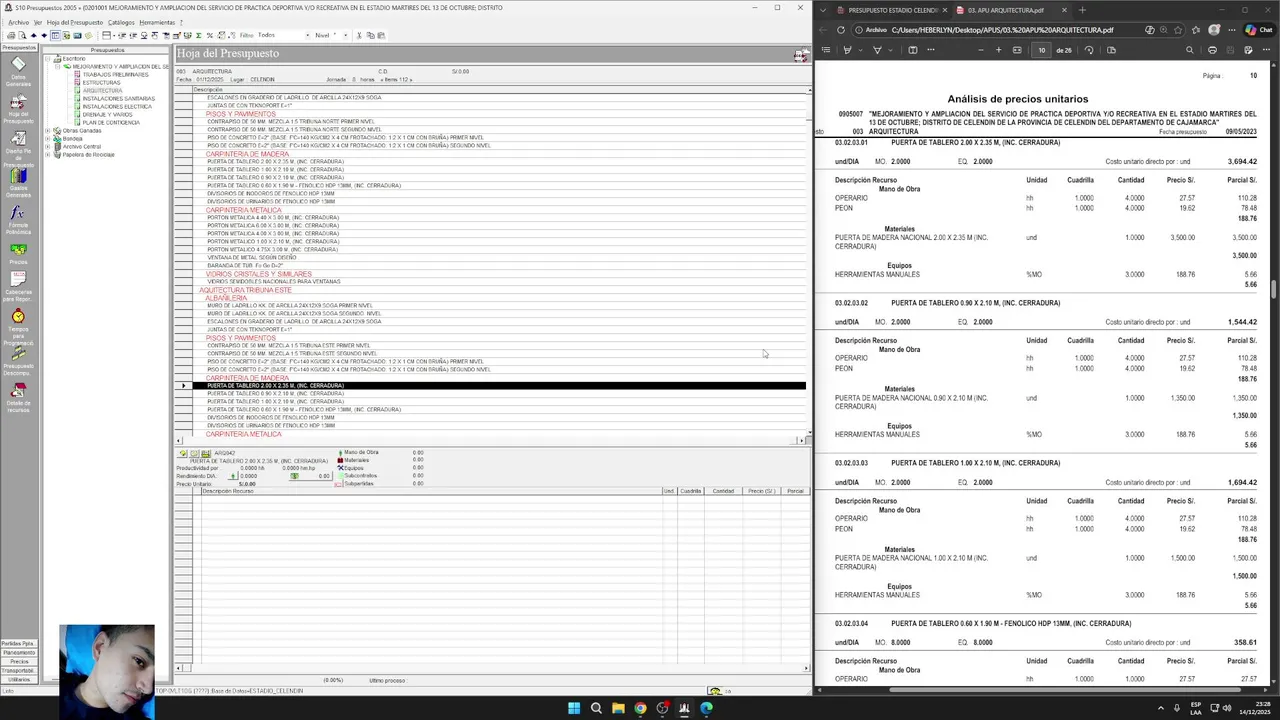Switch to PRESUPUESTO ESTADIO CELENDIN browser tab

click(x=892, y=10)
